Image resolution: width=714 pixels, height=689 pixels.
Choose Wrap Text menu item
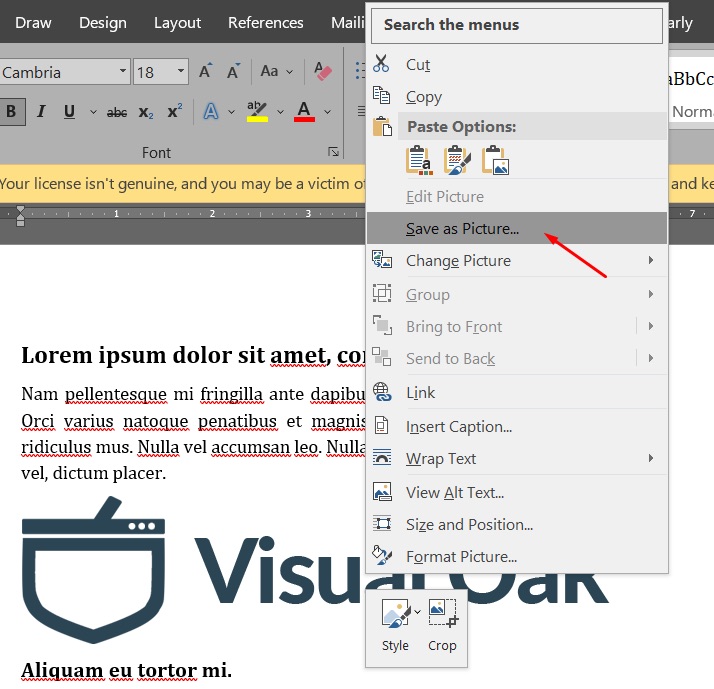(x=517, y=458)
